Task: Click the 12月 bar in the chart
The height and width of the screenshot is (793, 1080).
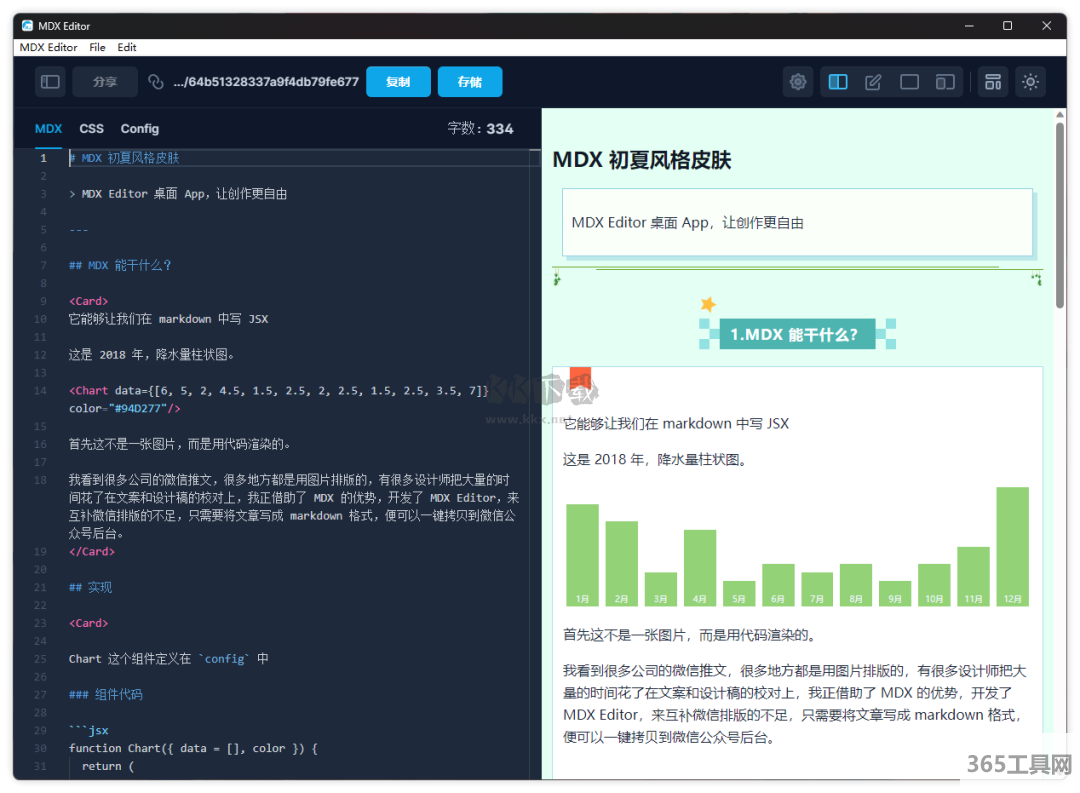Action: 1012,546
